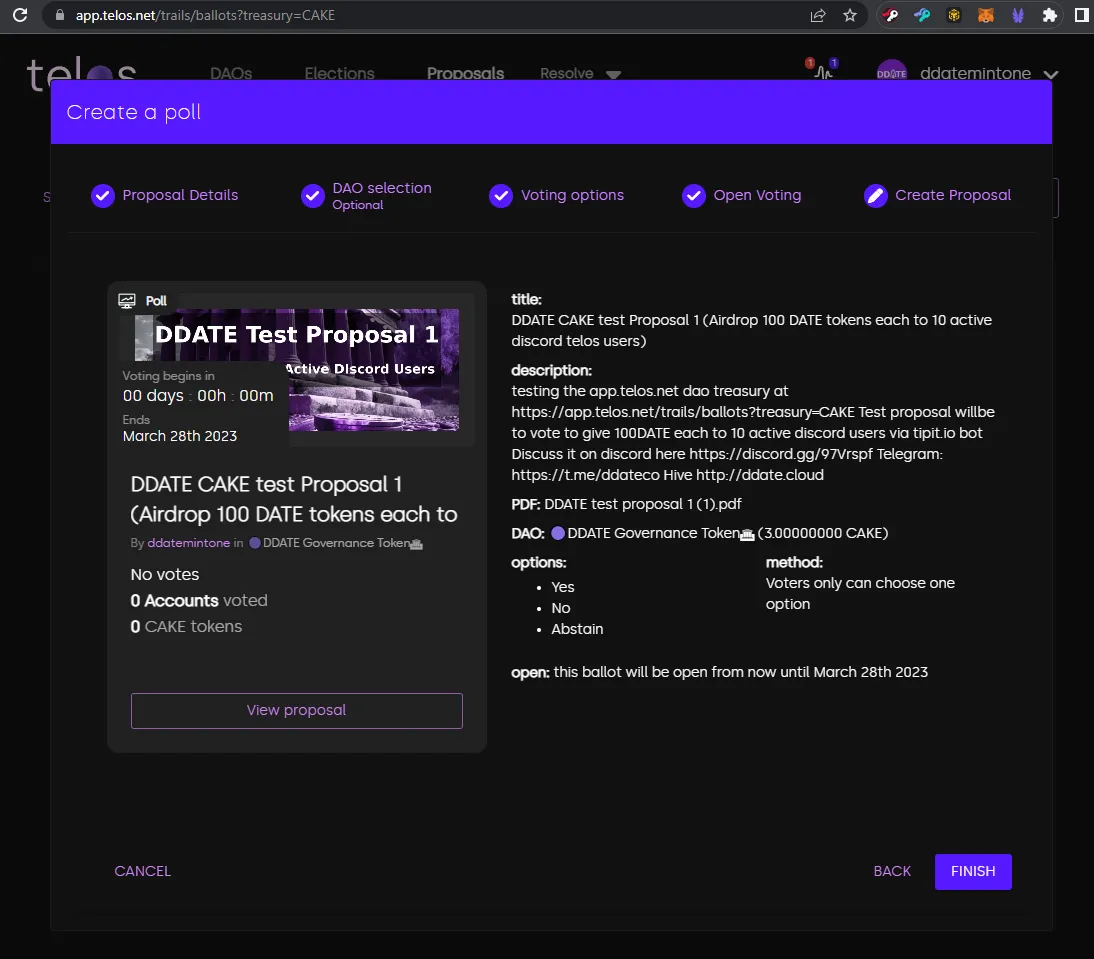This screenshot has height=959, width=1094.
Task: Click the 'March 28th 2023' end date on card
Action: (180, 436)
